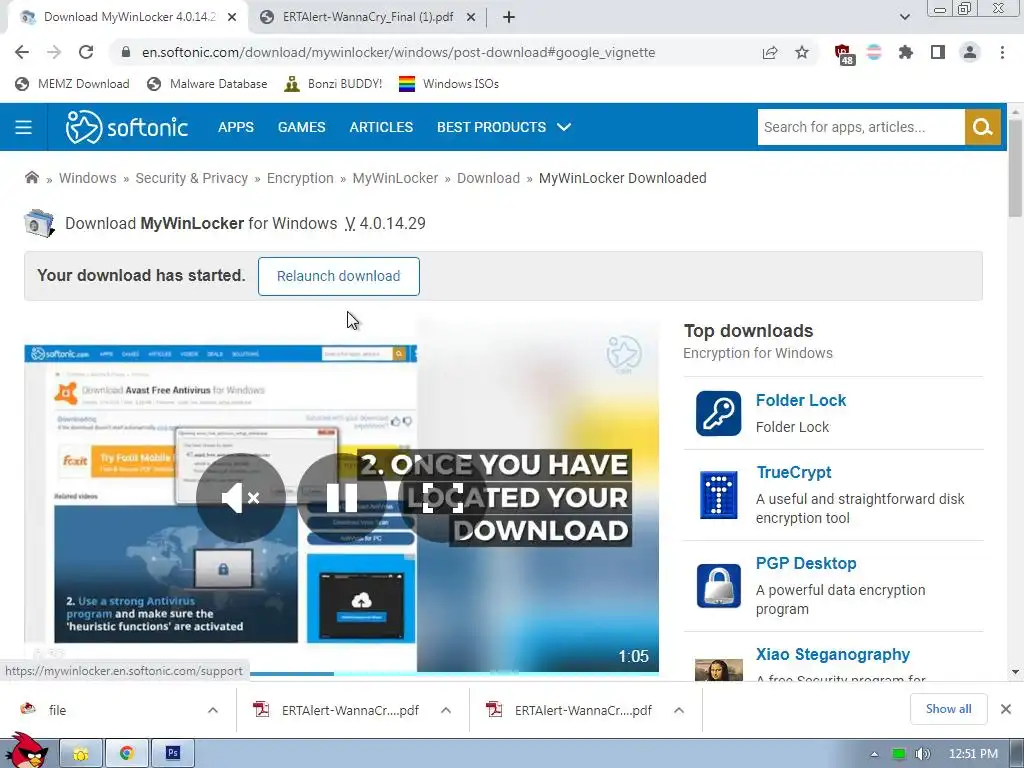Screen dimensions: 1024x768
Task: Open the Folder Lock title link
Action: (x=801, y=400)
